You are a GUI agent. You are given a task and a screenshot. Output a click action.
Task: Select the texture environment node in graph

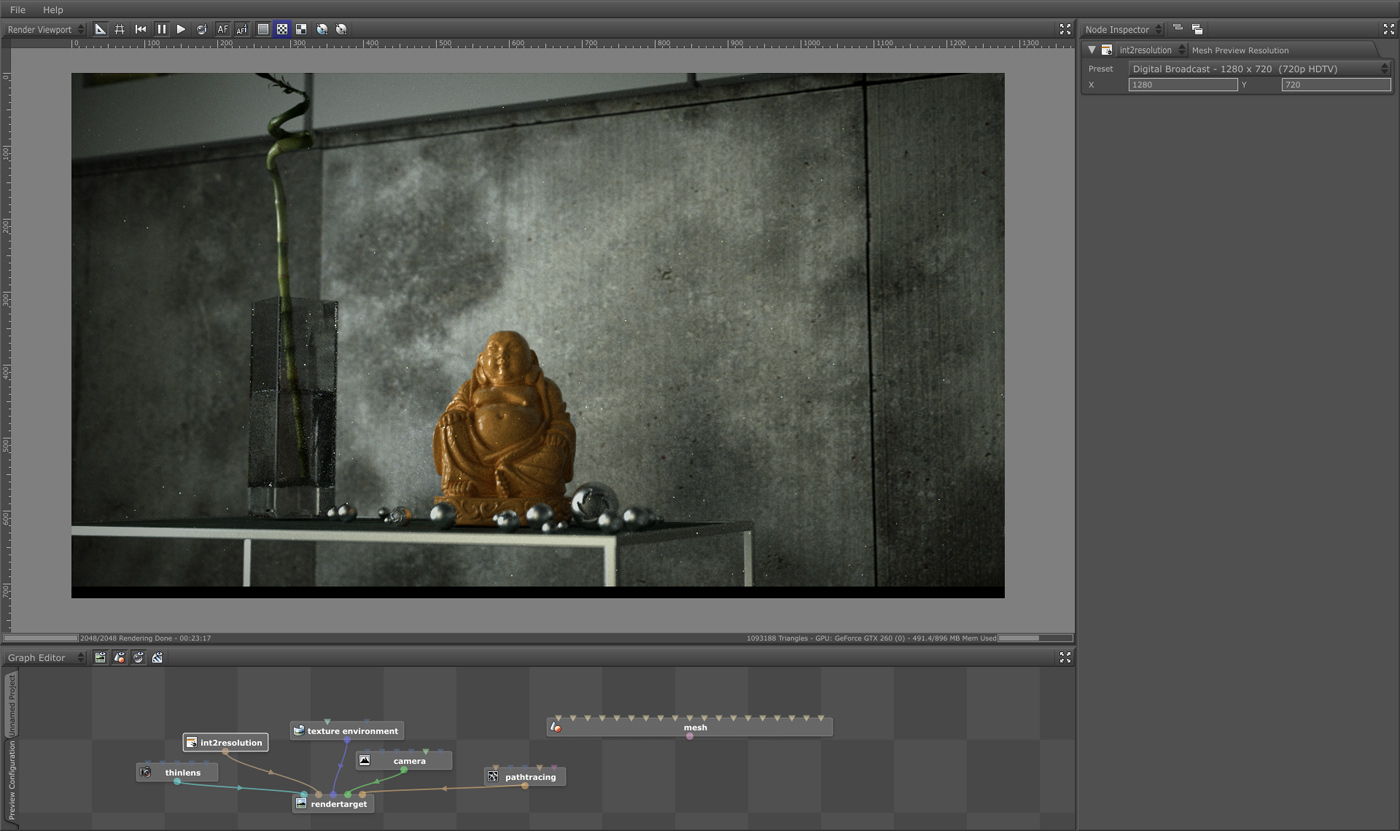[347, 731]
